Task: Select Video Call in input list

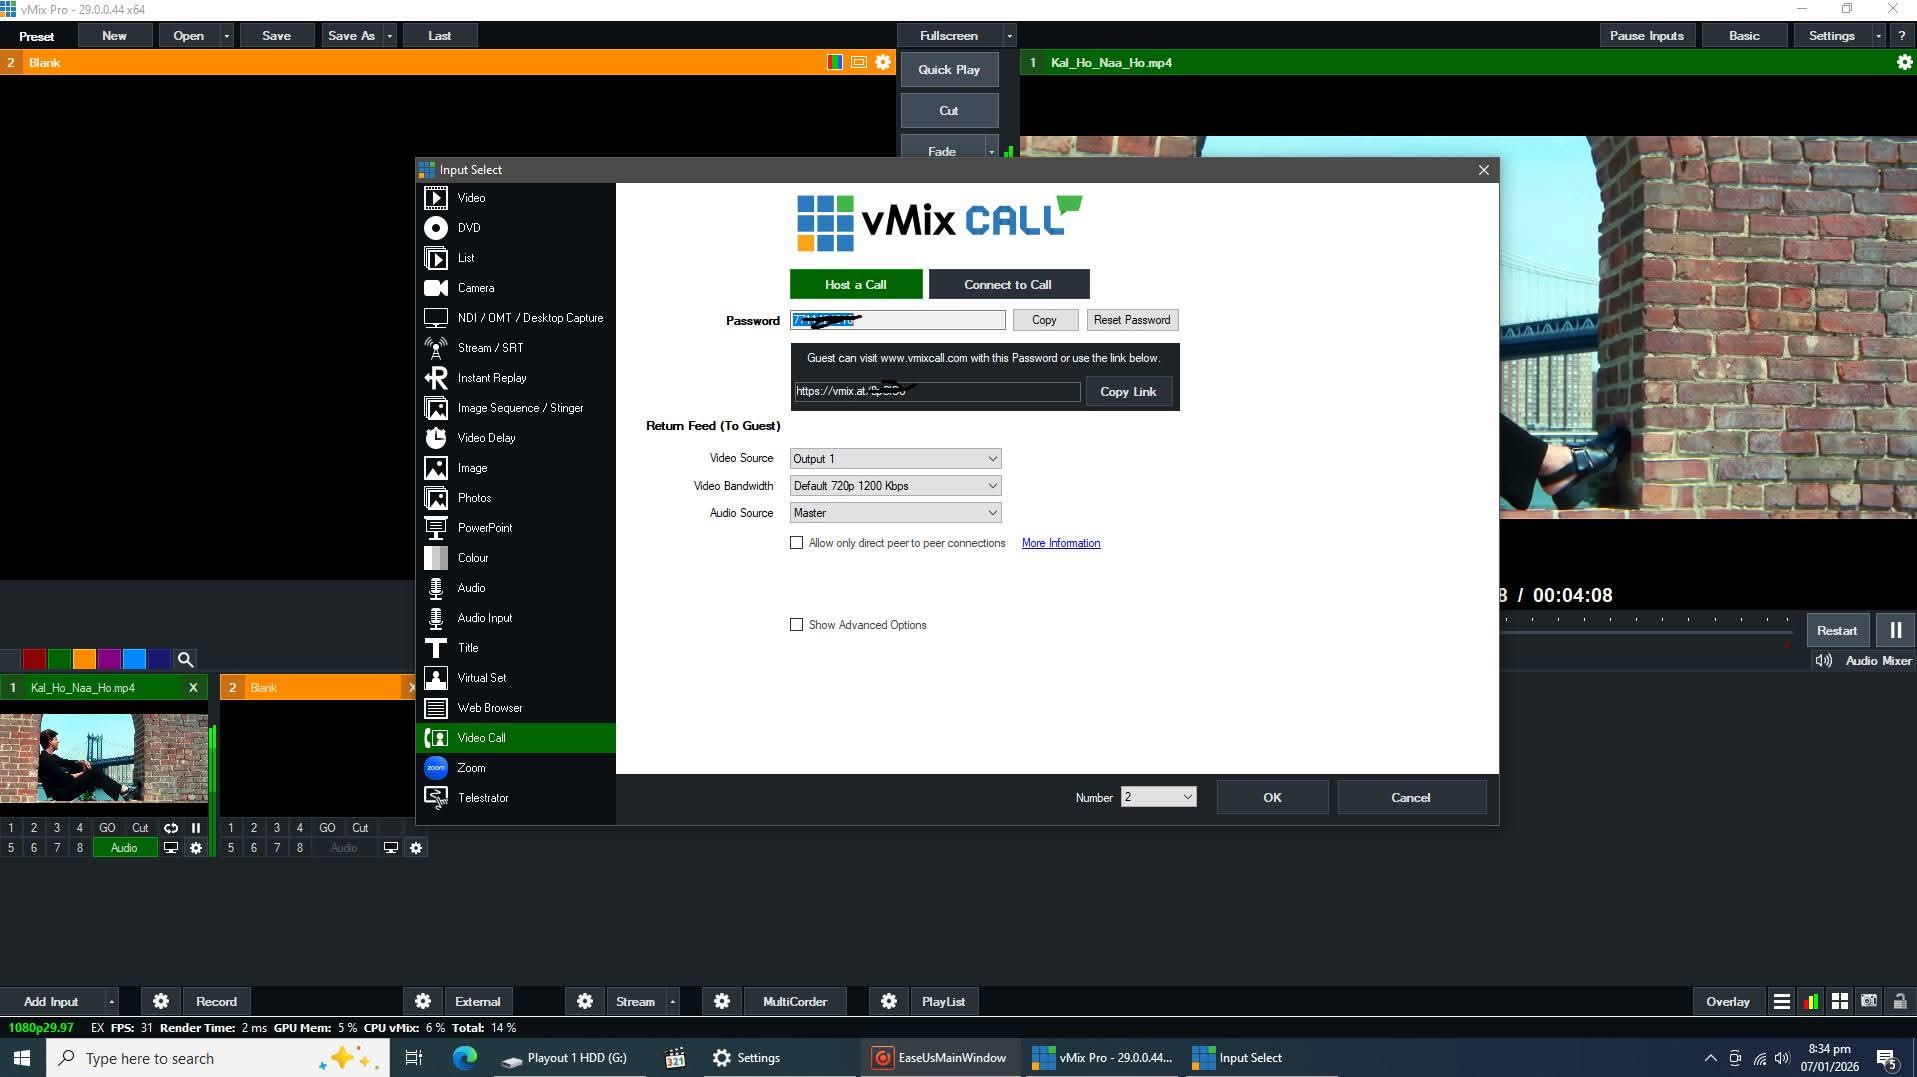Action: pyautogui.click(x=515, y=738)
